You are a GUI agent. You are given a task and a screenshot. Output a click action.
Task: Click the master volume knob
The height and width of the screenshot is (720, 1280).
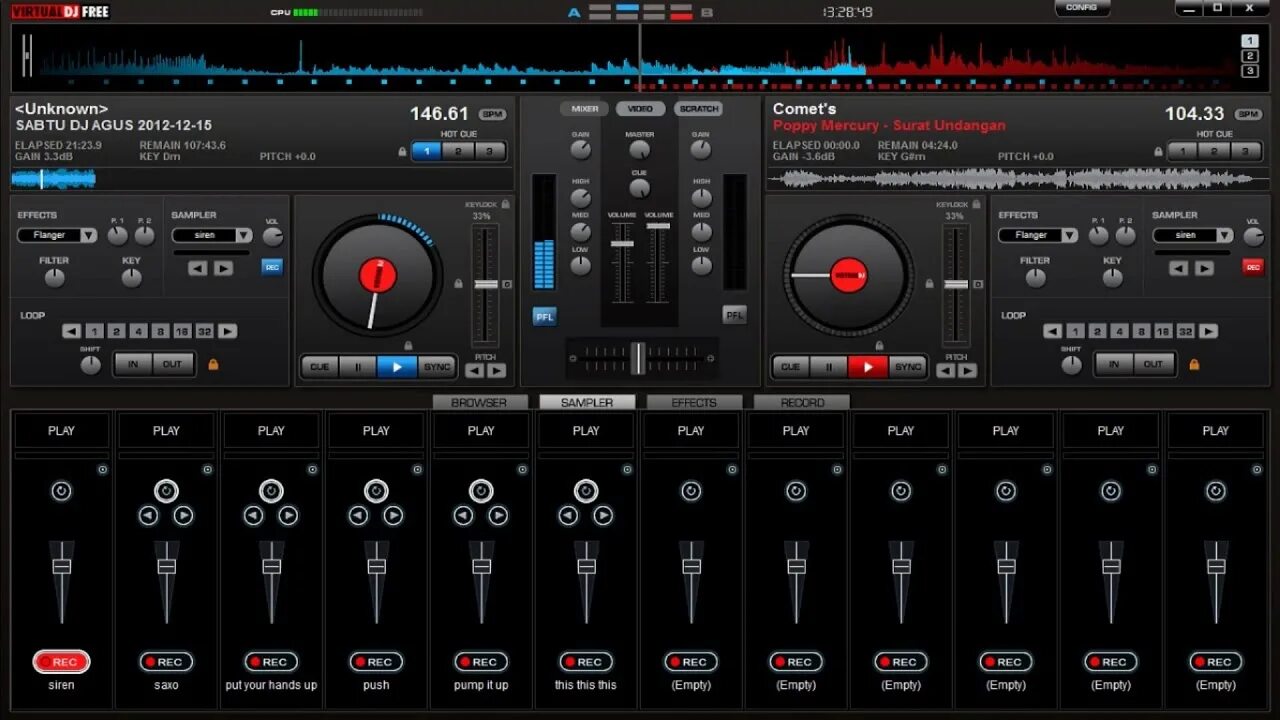tap(639, 150)
